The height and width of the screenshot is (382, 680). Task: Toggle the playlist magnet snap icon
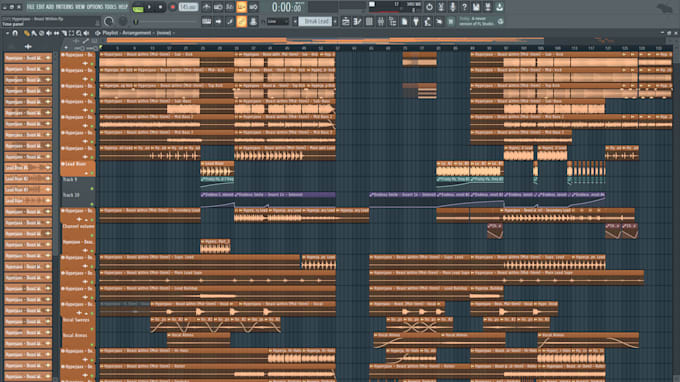tap(15, 33)
